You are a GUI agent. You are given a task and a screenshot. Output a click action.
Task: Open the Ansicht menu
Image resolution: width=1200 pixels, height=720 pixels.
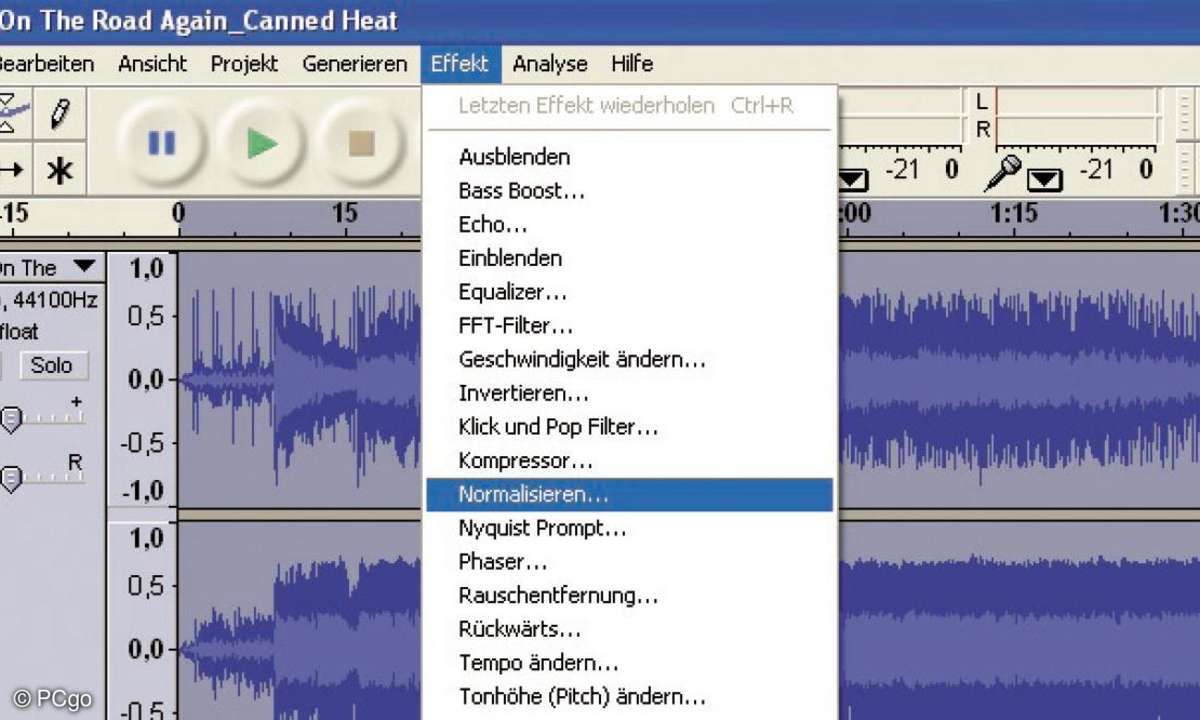152,64
